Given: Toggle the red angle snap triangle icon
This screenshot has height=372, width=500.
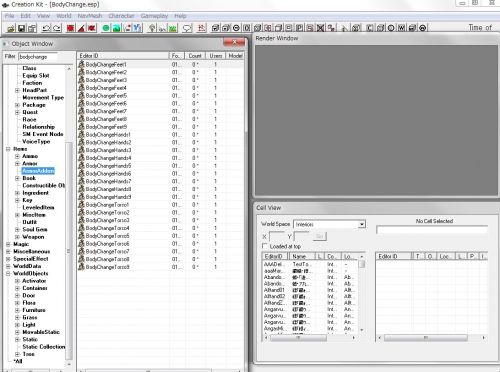Looking at the screenshot, I should tap(81, 28).
